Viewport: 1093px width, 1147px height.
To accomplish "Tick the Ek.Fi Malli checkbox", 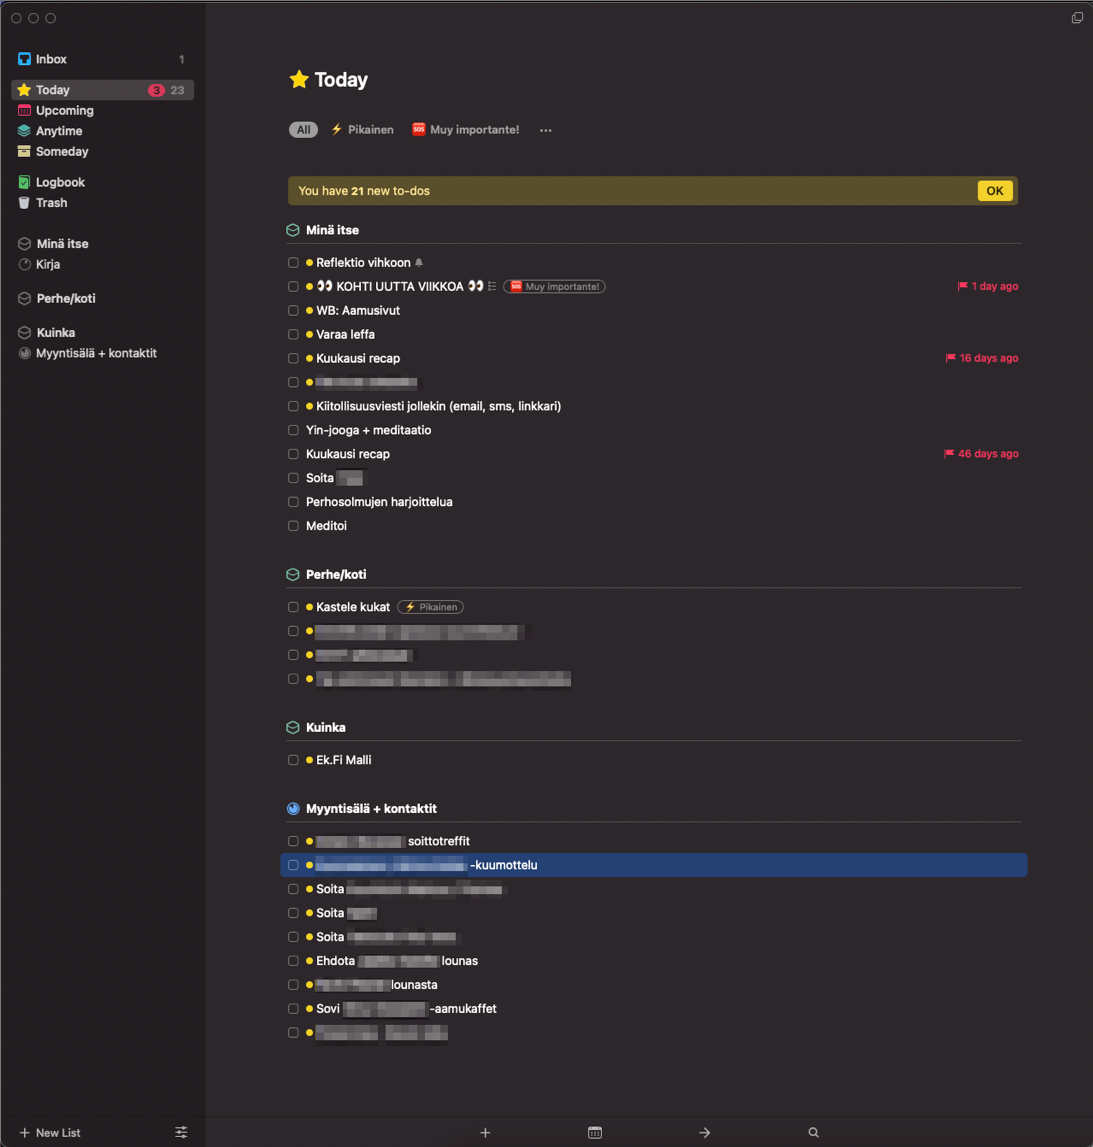I will click(x=293, y=760).
